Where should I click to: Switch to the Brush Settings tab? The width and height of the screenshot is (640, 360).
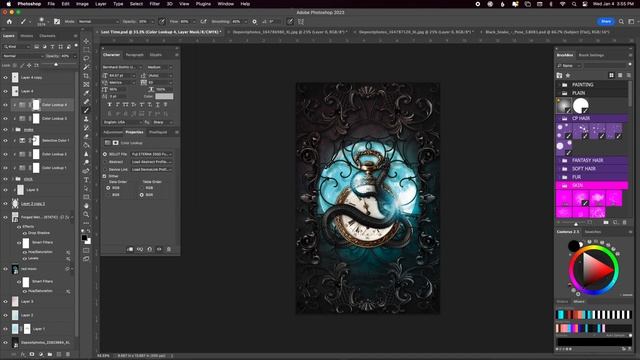tap(591, 55)
